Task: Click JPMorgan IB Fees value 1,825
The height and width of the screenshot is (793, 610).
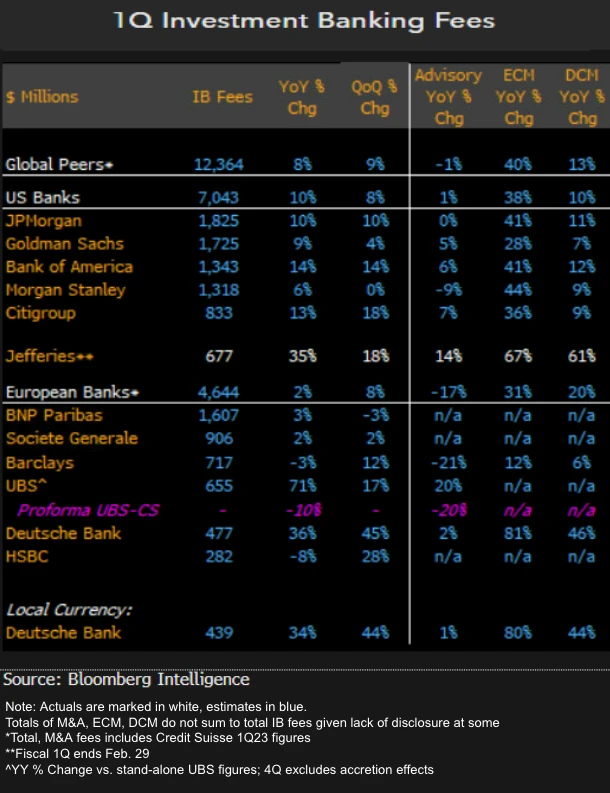Action: coord(219,221)
